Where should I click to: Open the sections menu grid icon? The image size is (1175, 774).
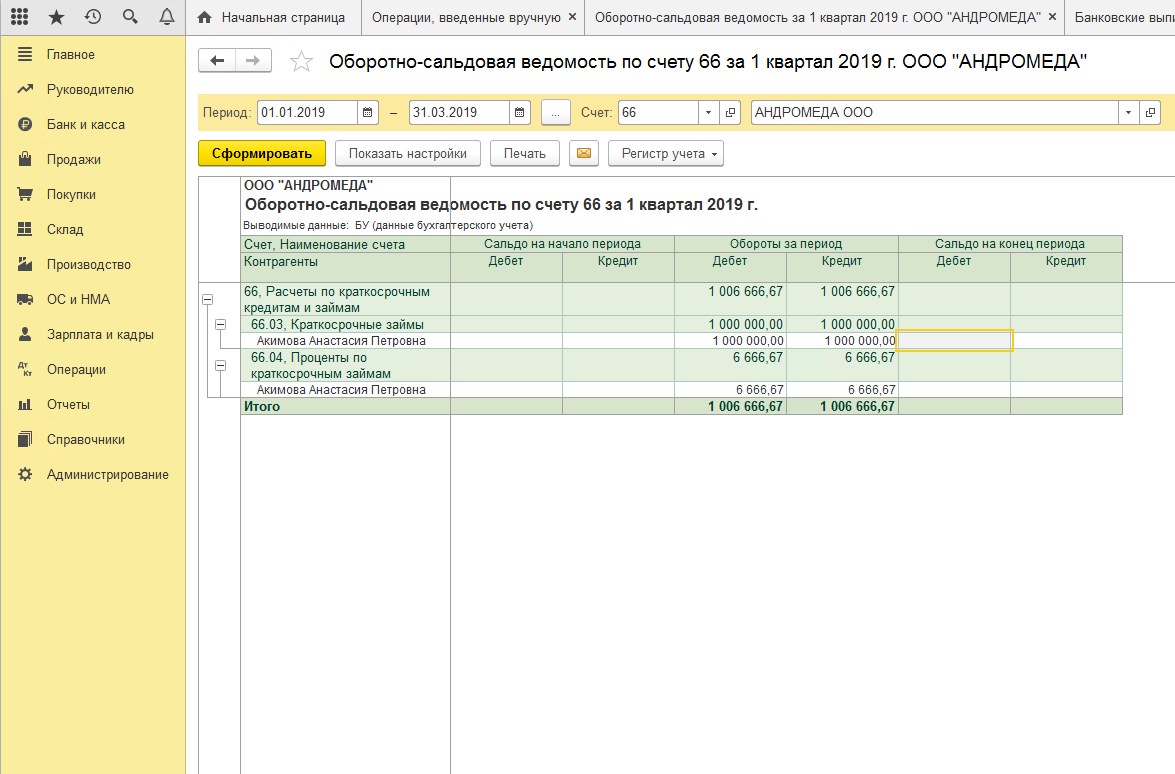(19, 16)
